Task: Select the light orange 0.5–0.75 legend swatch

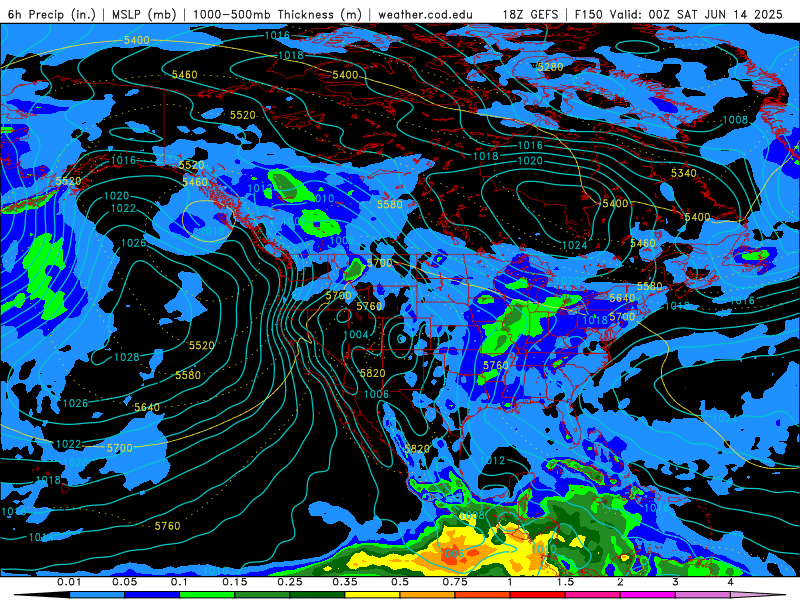Action: 428,595
